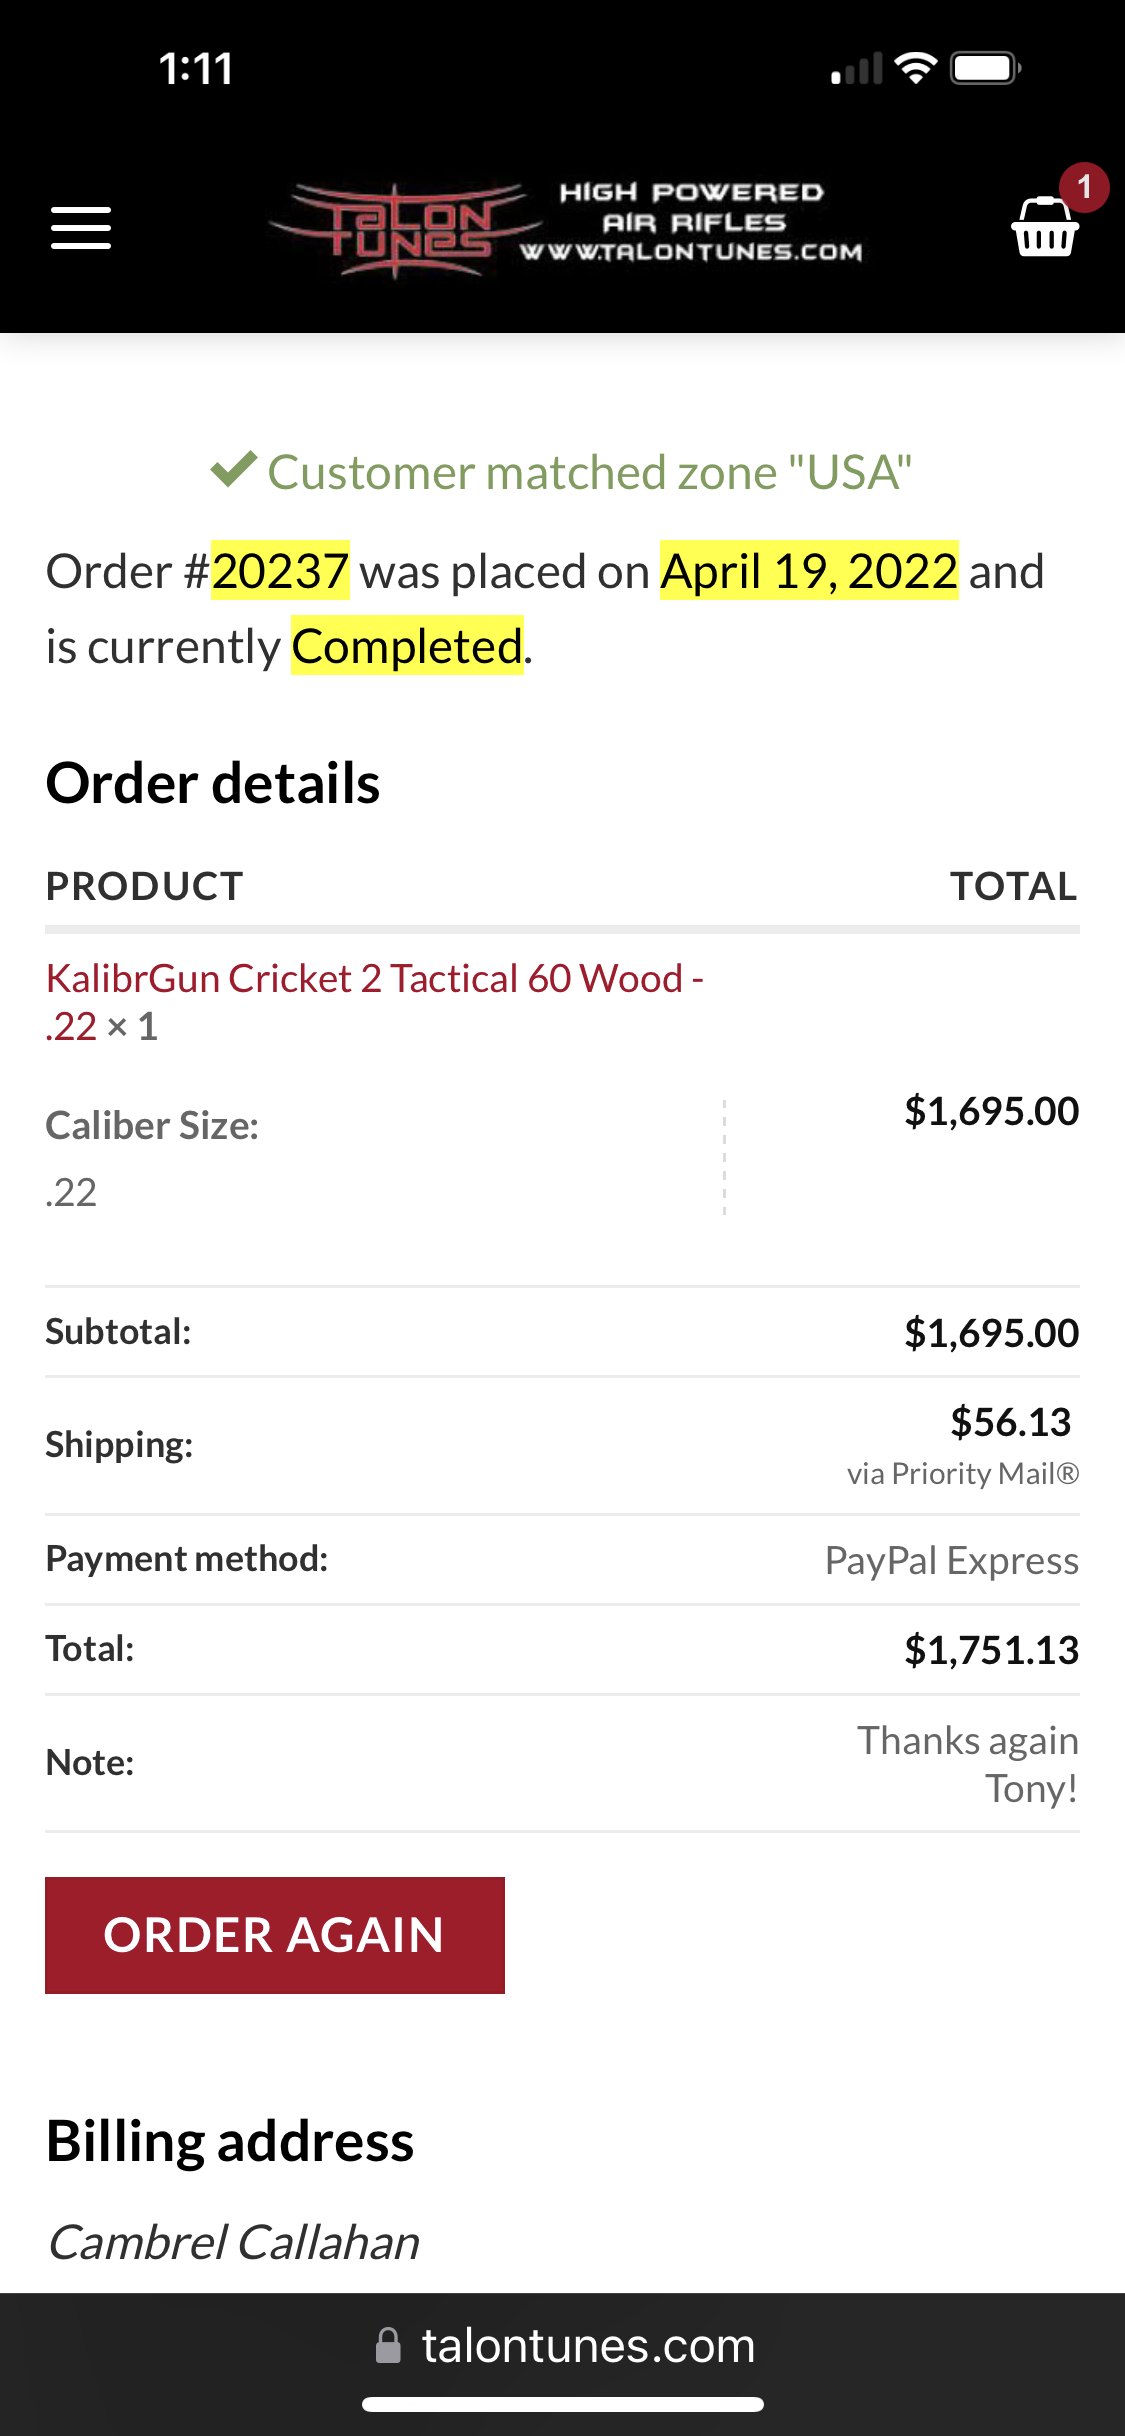The width and height of the screenshot is (1125, 2436).
Task: Tap the clock showing 1:11
Action: 196,69
